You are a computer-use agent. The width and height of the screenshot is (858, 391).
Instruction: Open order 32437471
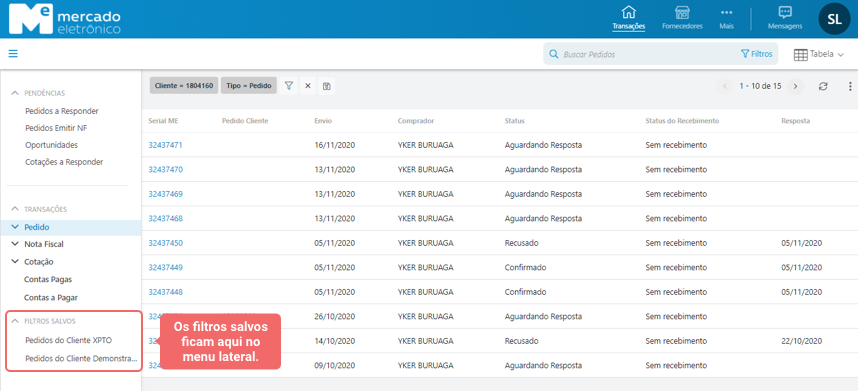coord(165,145)
